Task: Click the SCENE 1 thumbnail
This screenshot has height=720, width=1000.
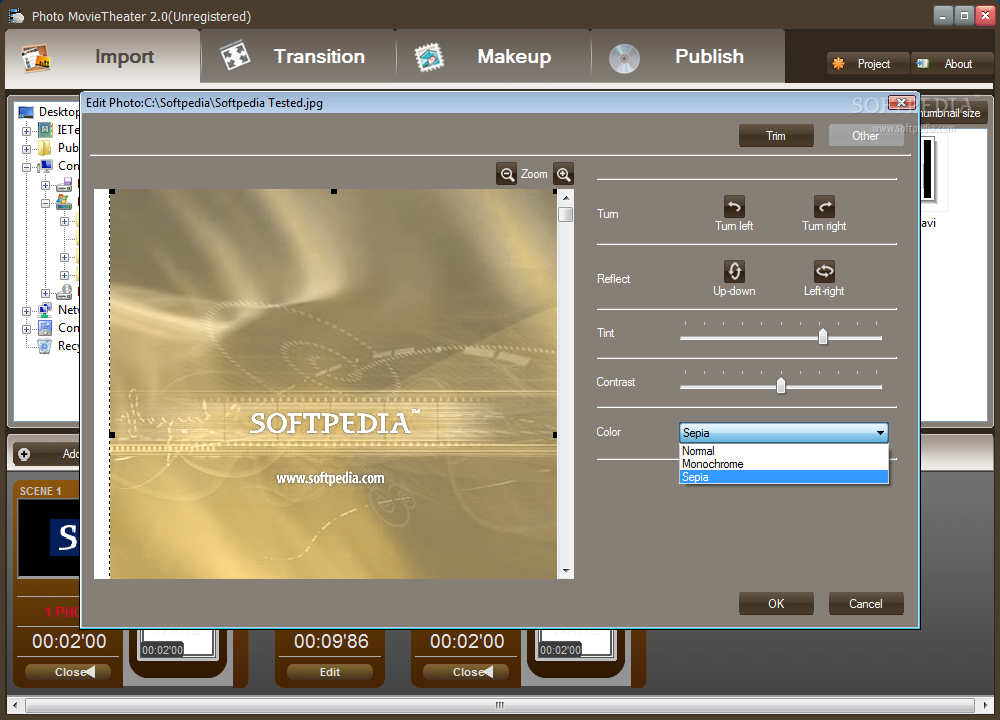Action: click(x=50, y=539)
